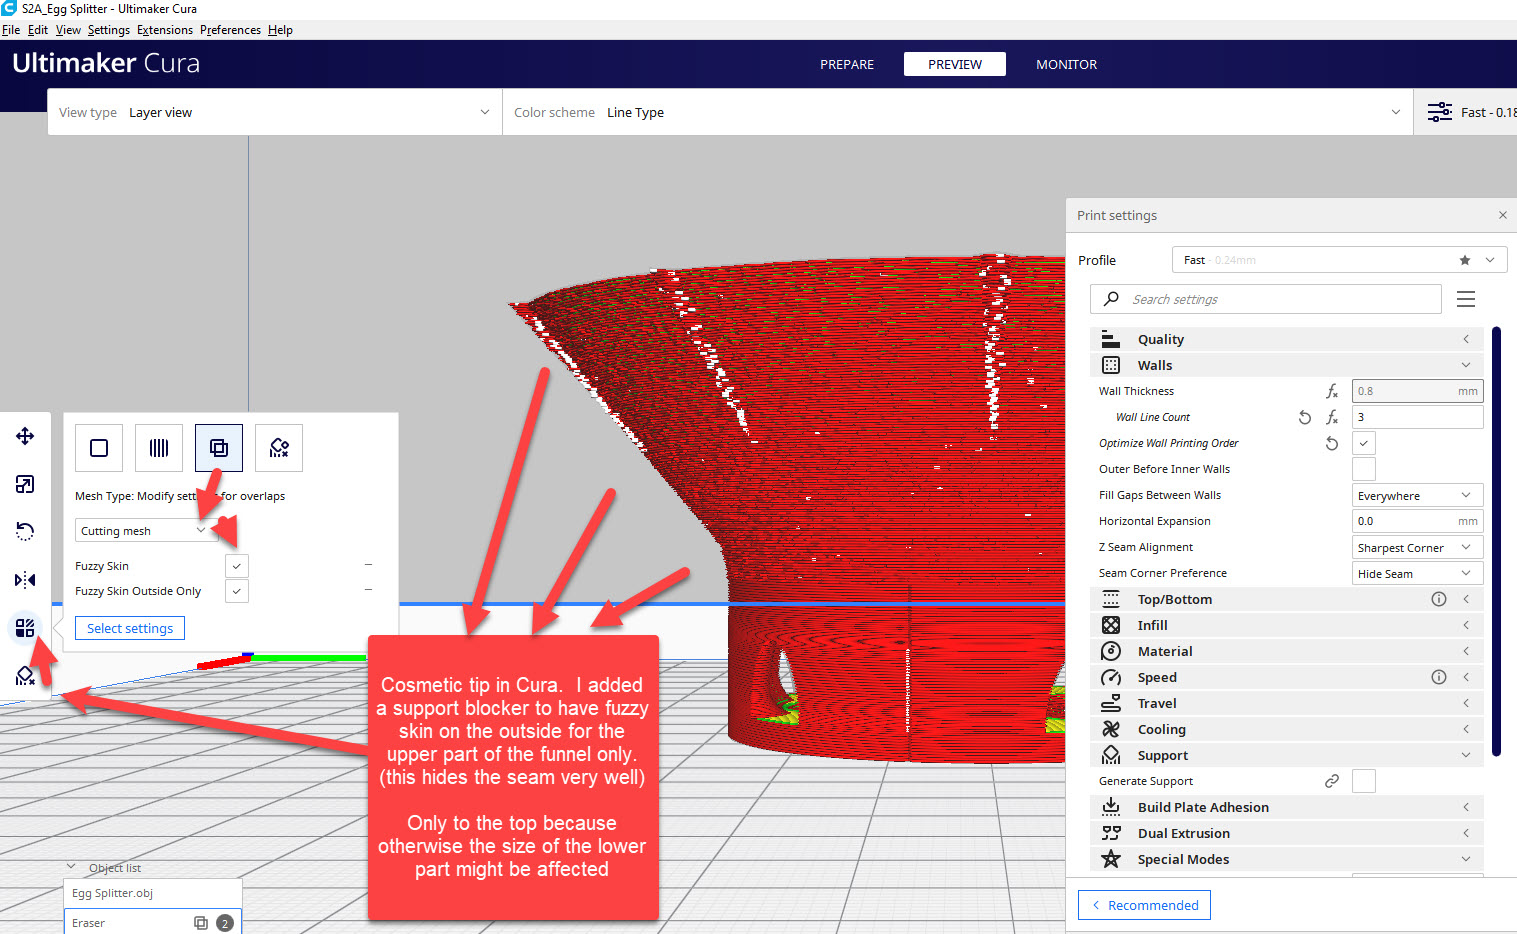
Task: Switch to the MONITOR stage
Action: tap(1066, 64)
